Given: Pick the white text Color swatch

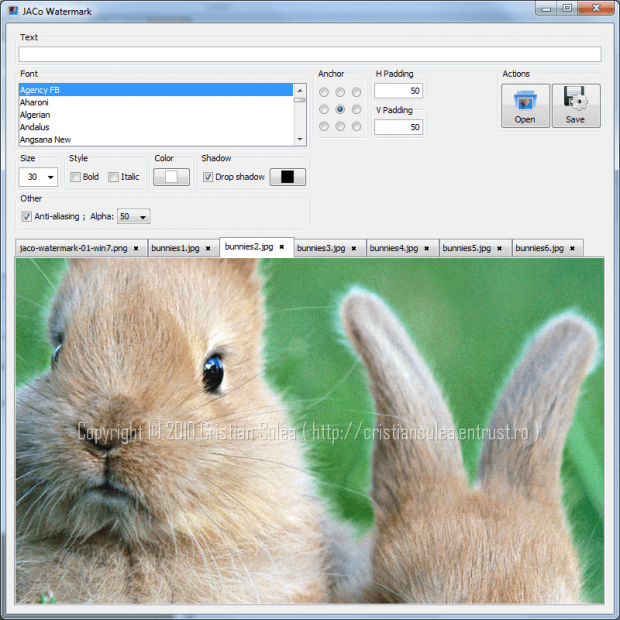Looking at the screenshot, I should coord(171,177).
